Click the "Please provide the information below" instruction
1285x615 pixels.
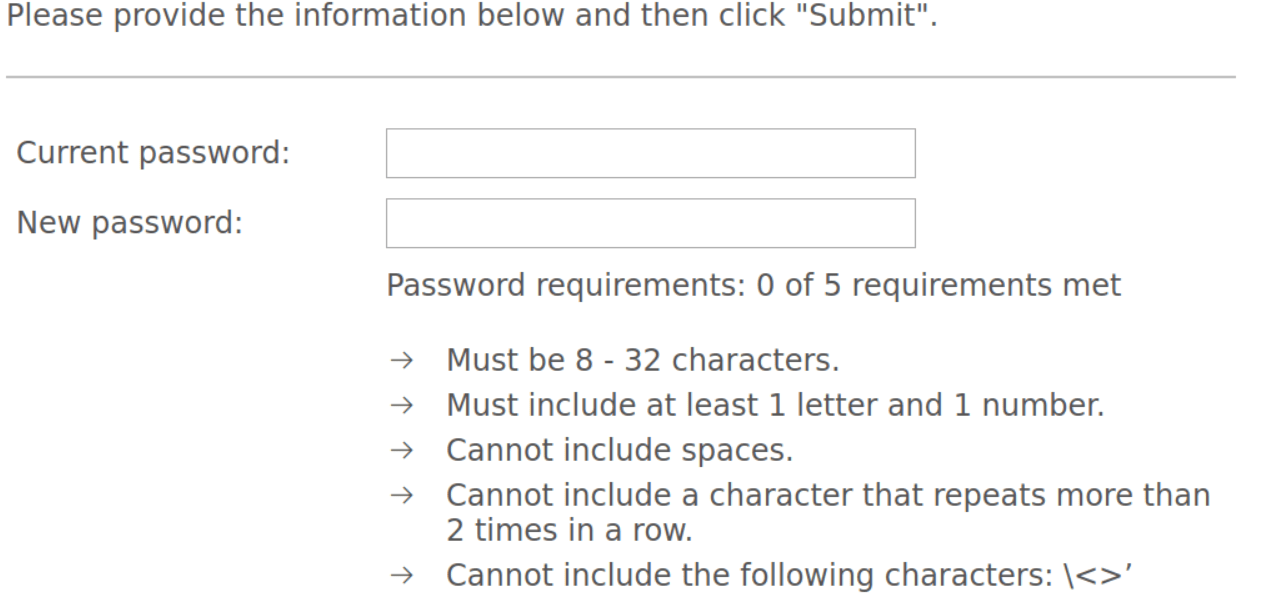[x=350, y=16]
